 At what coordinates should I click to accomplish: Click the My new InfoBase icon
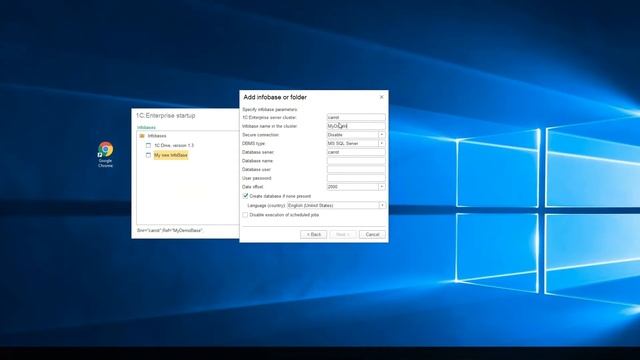(x=149, y=155)
